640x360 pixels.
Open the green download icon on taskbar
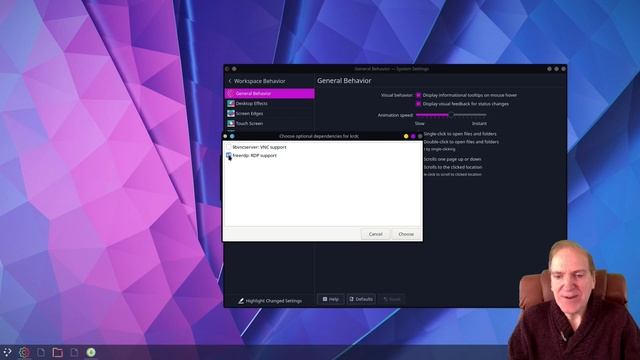[x=91, y=352]
